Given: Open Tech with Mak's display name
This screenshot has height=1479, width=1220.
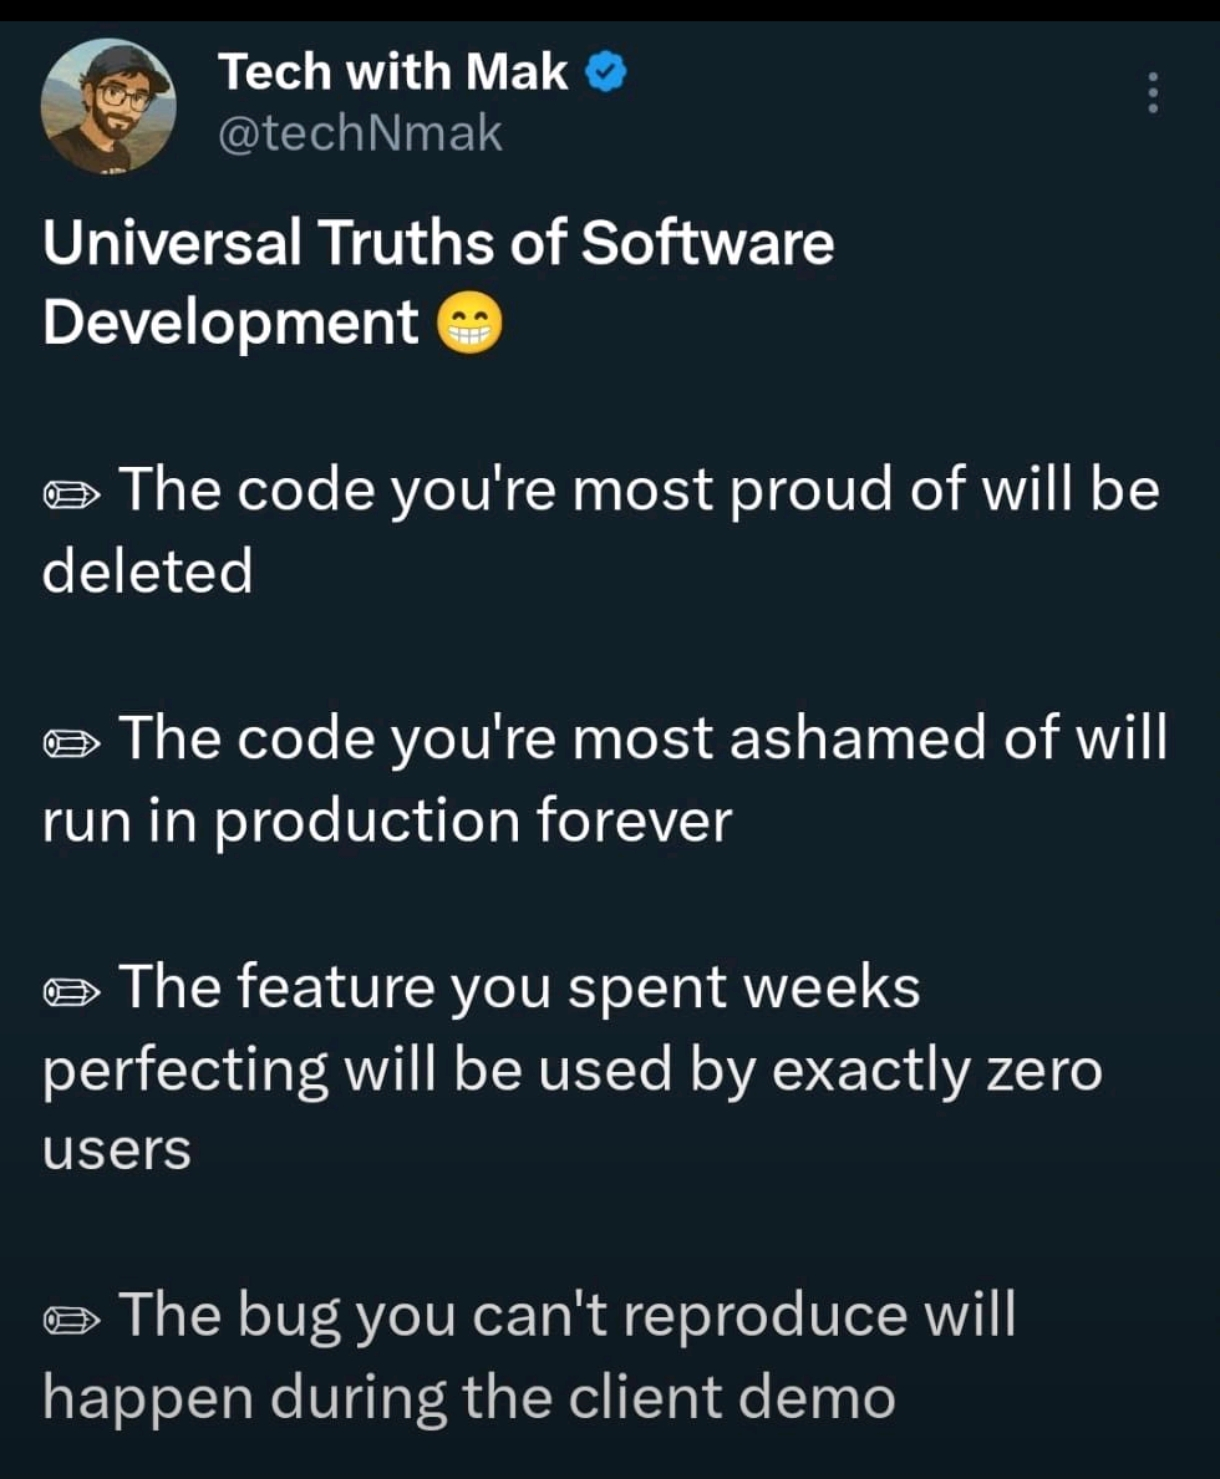Looking at the screenshot, I should [390, 69].
